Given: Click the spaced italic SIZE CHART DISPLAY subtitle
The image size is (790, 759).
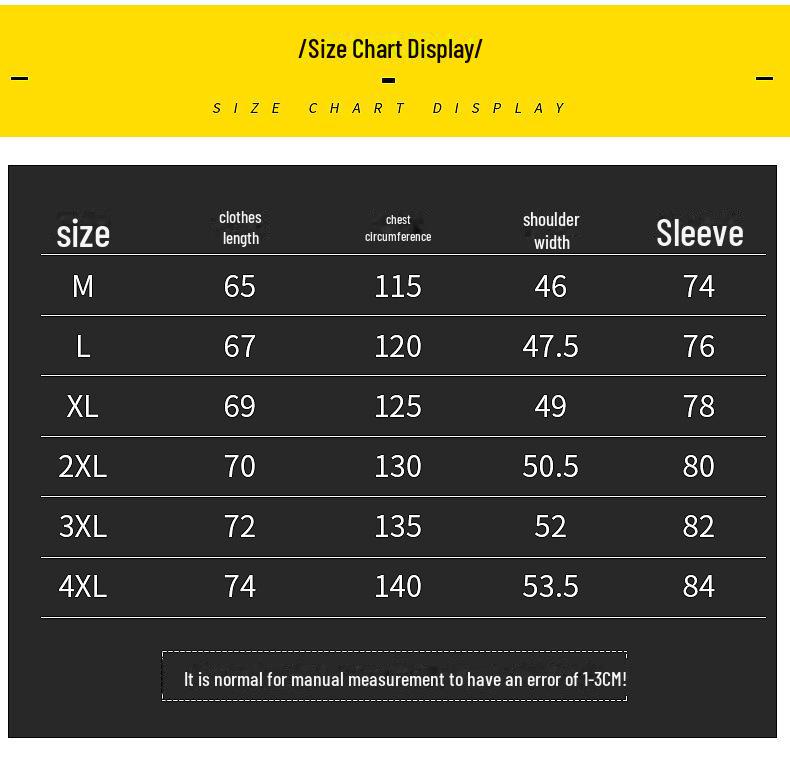Looking at the screenshot, I should pos(390,108).
